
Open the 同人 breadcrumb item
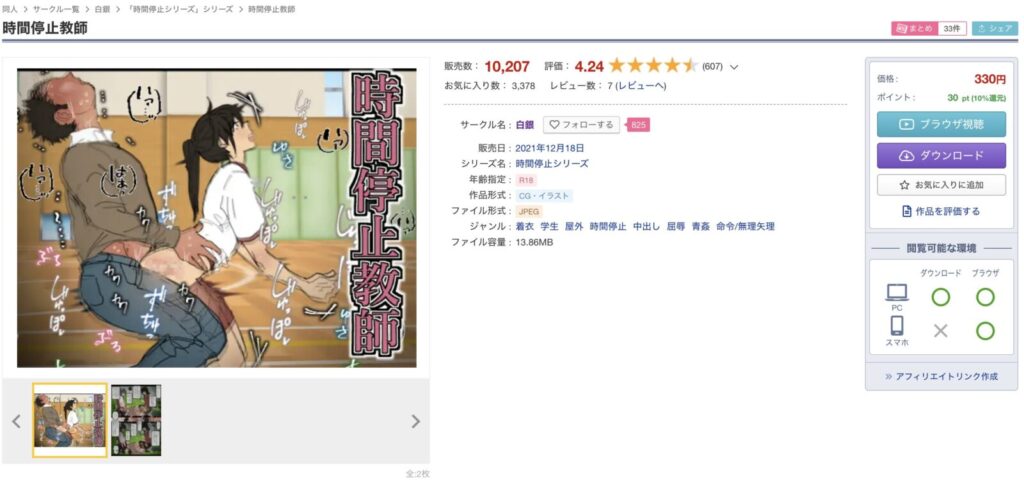click(x=10, y=10)
